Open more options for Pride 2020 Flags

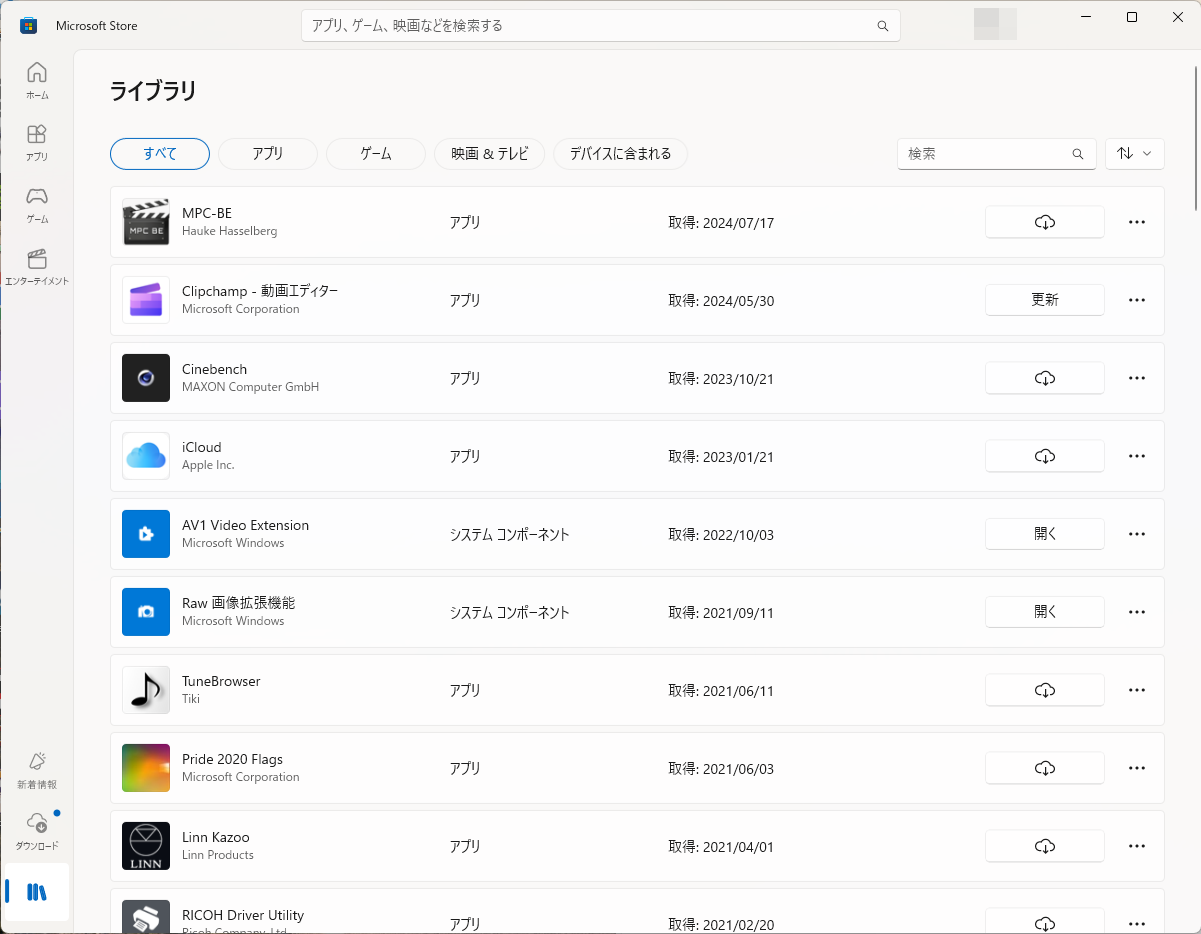1137,768
